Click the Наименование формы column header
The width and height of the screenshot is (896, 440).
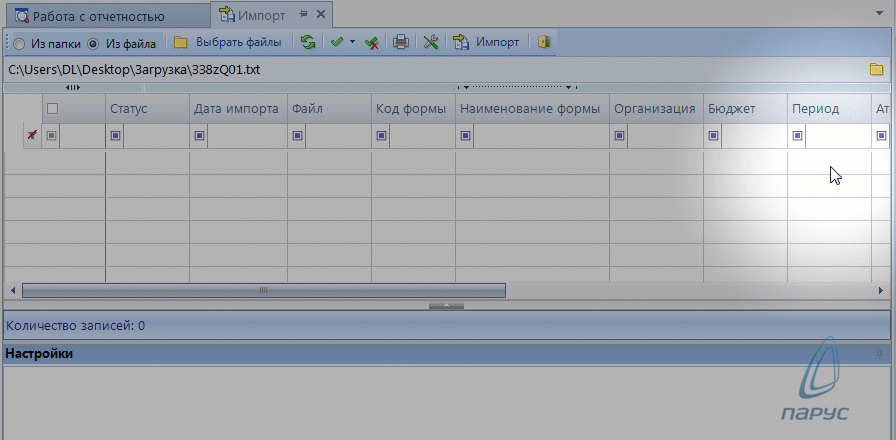[x=533, y=109]
